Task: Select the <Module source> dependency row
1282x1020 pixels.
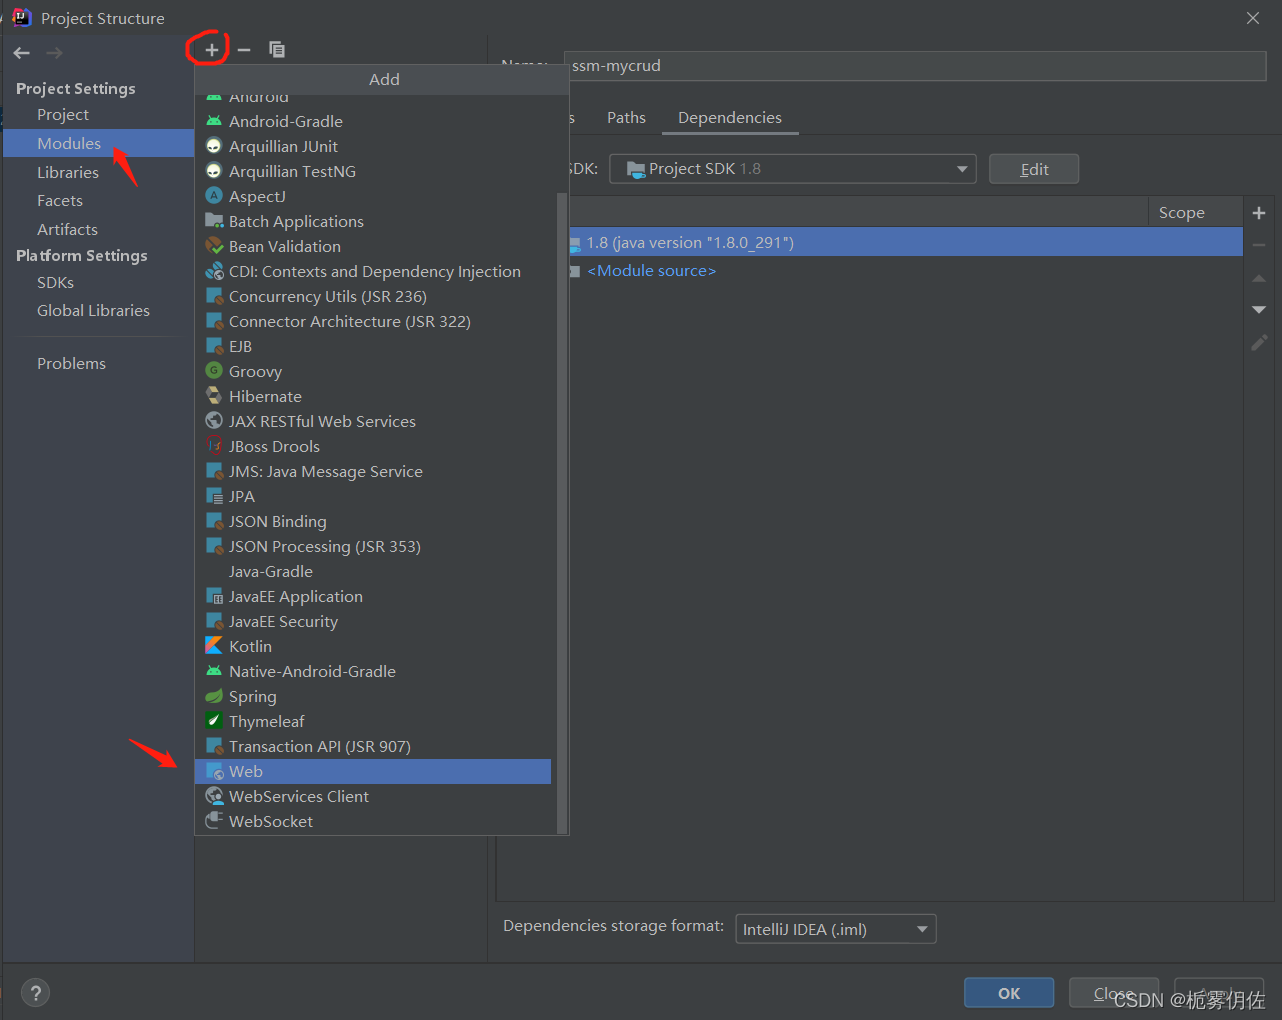Action: coord(906,271)
